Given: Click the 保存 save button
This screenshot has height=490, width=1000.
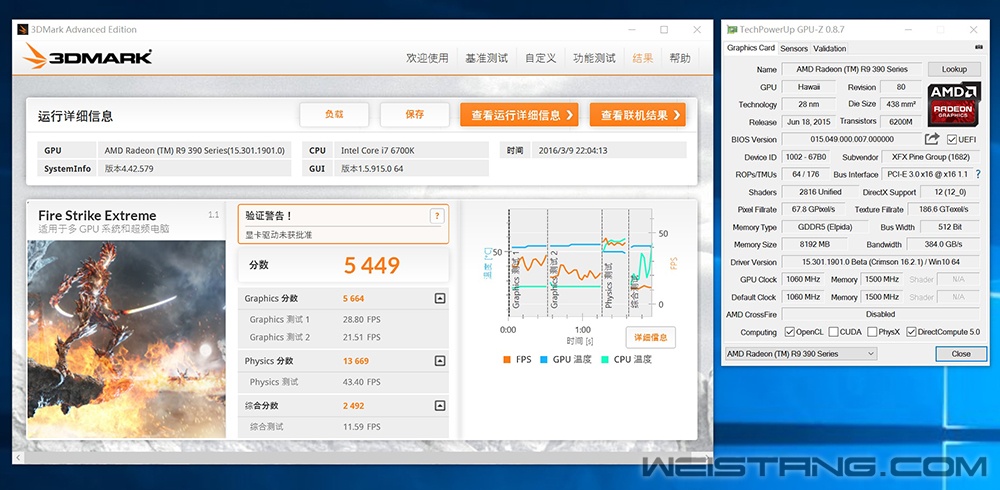Looking at the screenshot, I should (415, 115).
